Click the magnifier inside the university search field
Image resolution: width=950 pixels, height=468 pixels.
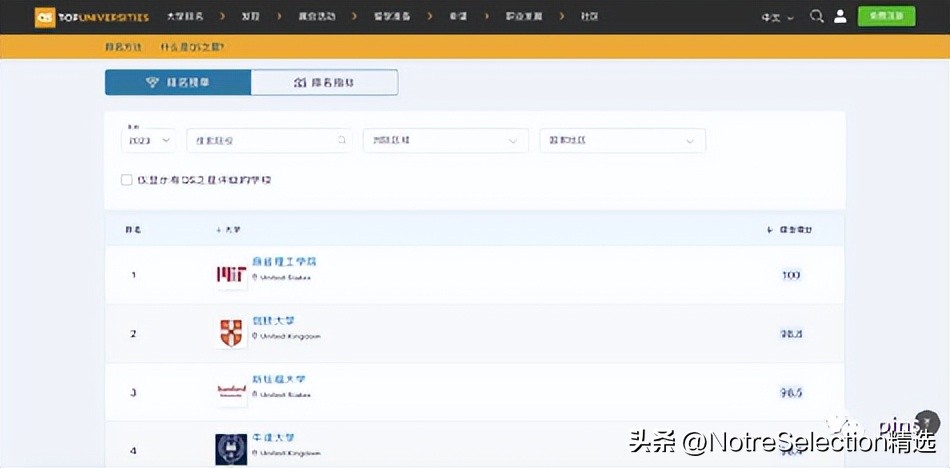(341, 140)
